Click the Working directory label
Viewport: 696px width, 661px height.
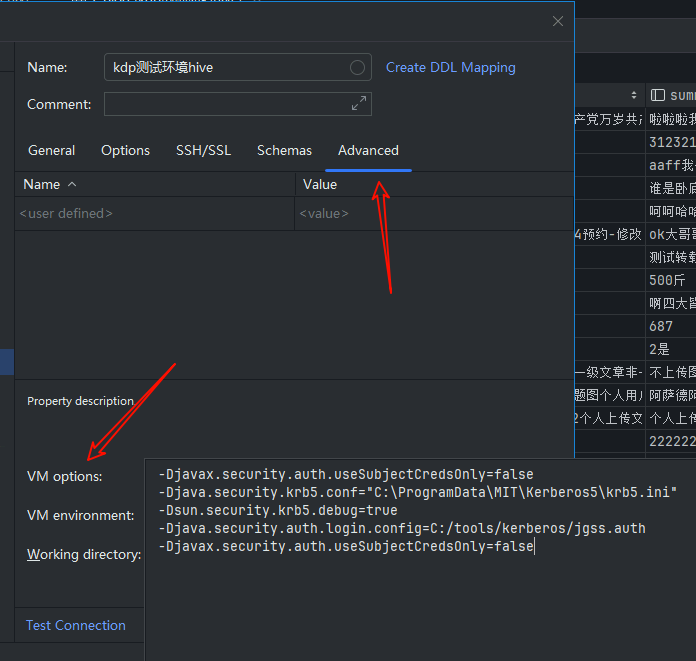[84, 554]
